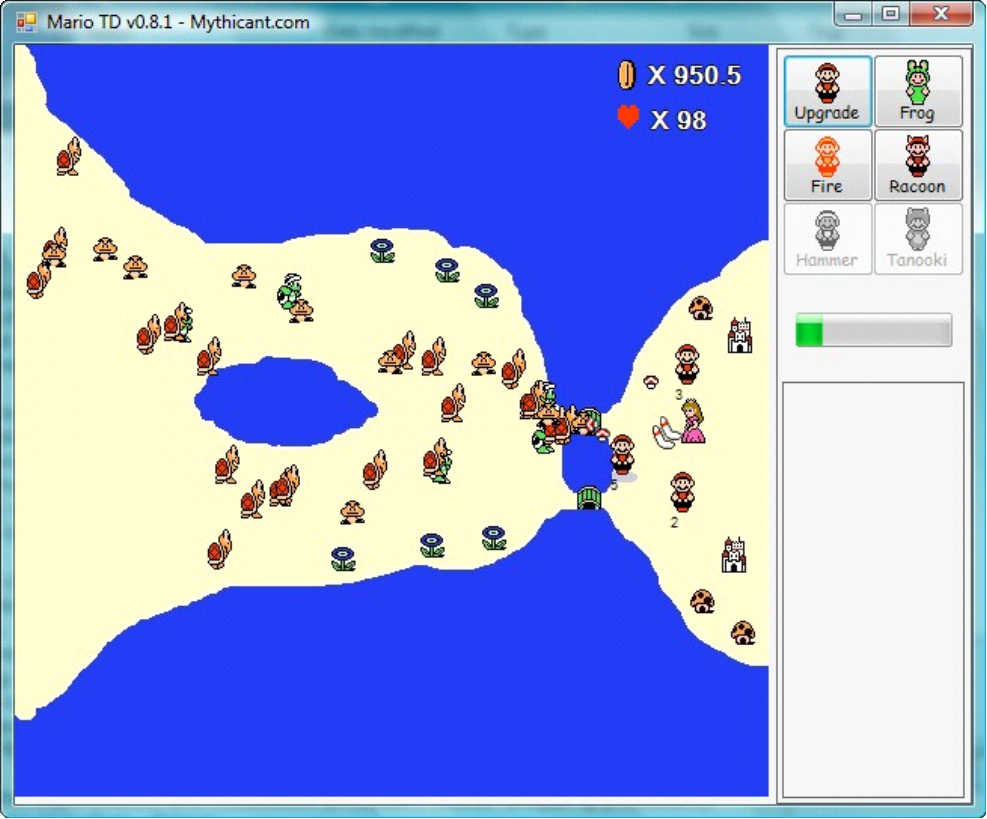987x819 pixels.
Task: Click the topmost red Koopa in the upper-left
Action: coord(69,156)
